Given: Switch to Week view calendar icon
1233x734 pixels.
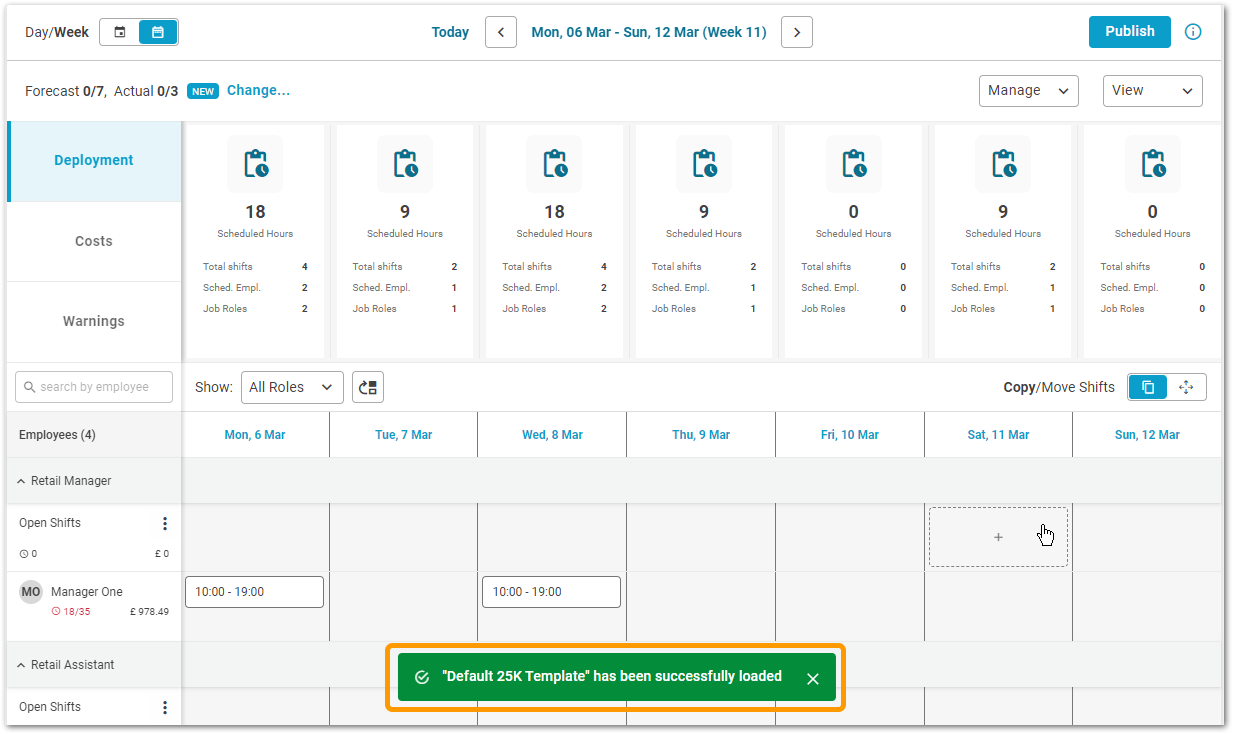Looking at the screenshot, I should (158, 32).
